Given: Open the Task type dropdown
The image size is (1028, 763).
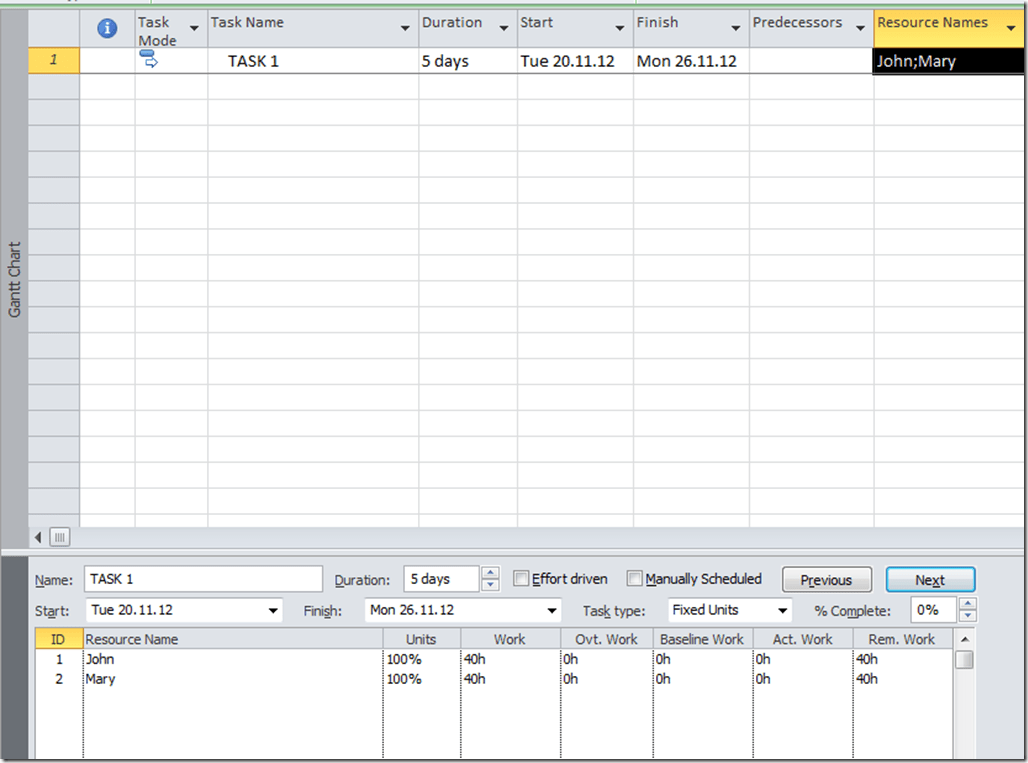Looking at the screenshot, I should [x=781, y=610].
